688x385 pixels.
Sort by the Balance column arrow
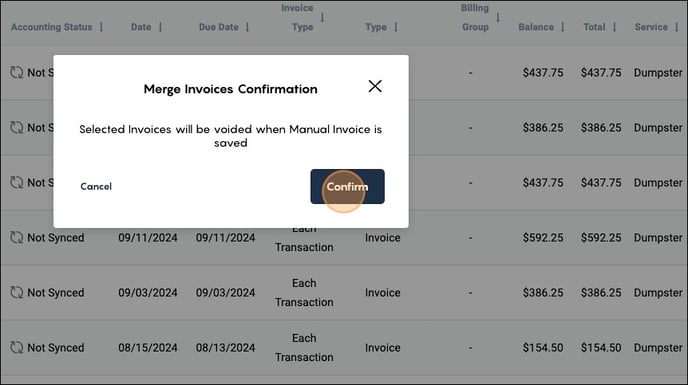(563, 27)
